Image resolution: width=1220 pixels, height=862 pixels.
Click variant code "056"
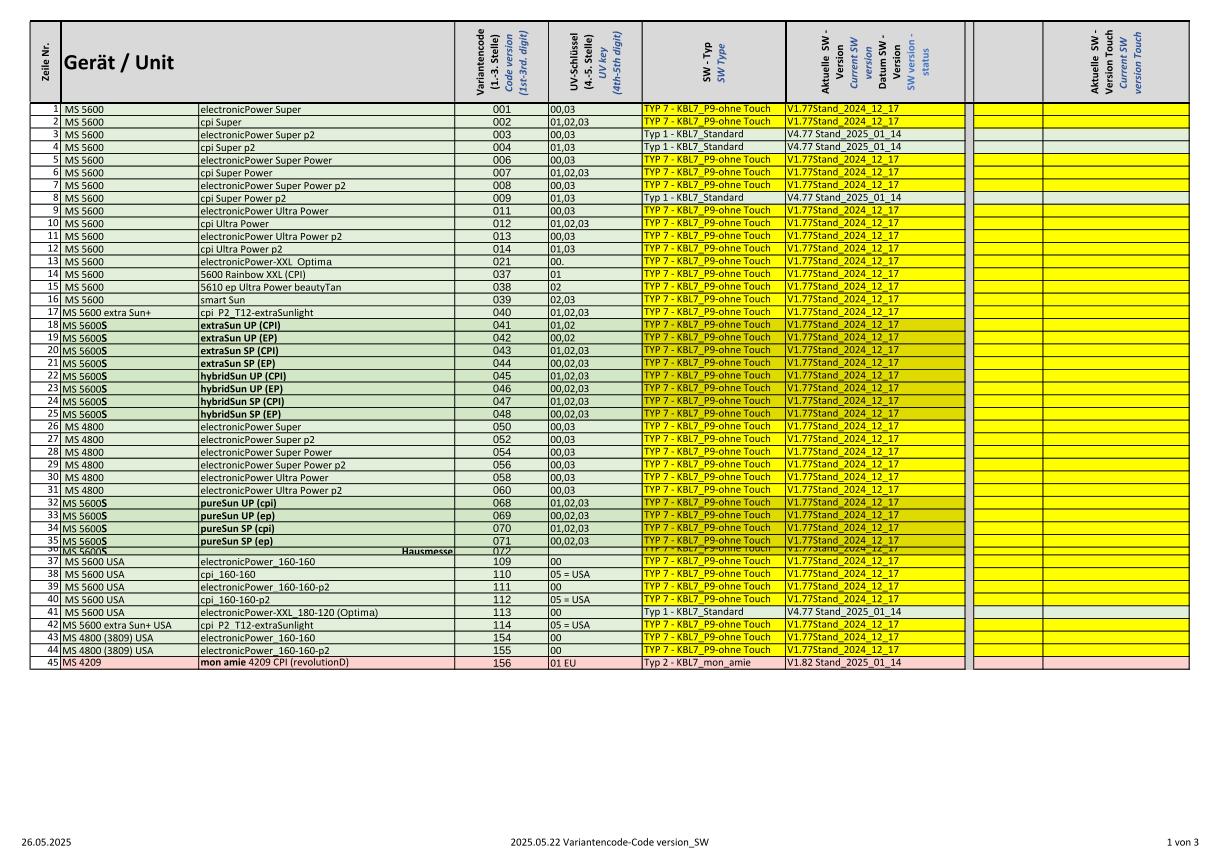pyautogui.click(x=502, y=465)
